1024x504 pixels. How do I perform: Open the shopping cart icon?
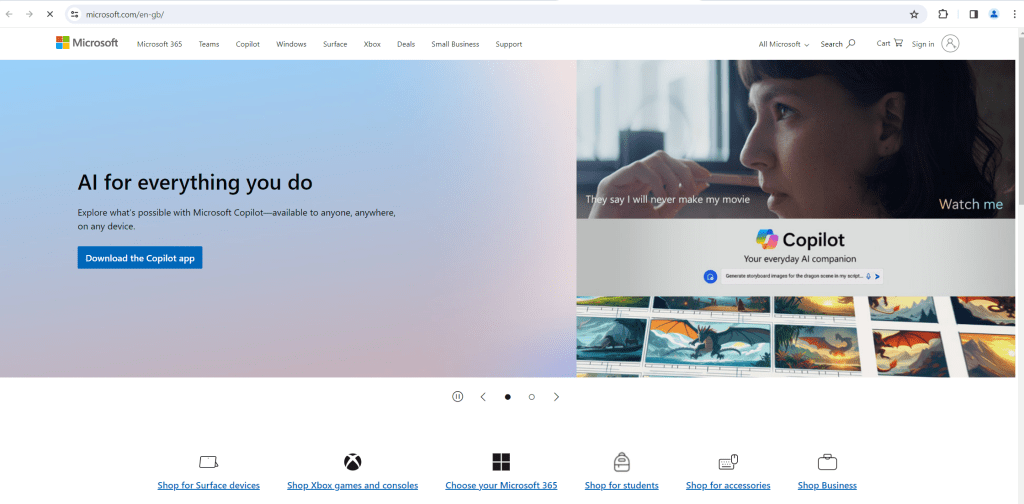[x=897, y=43]
